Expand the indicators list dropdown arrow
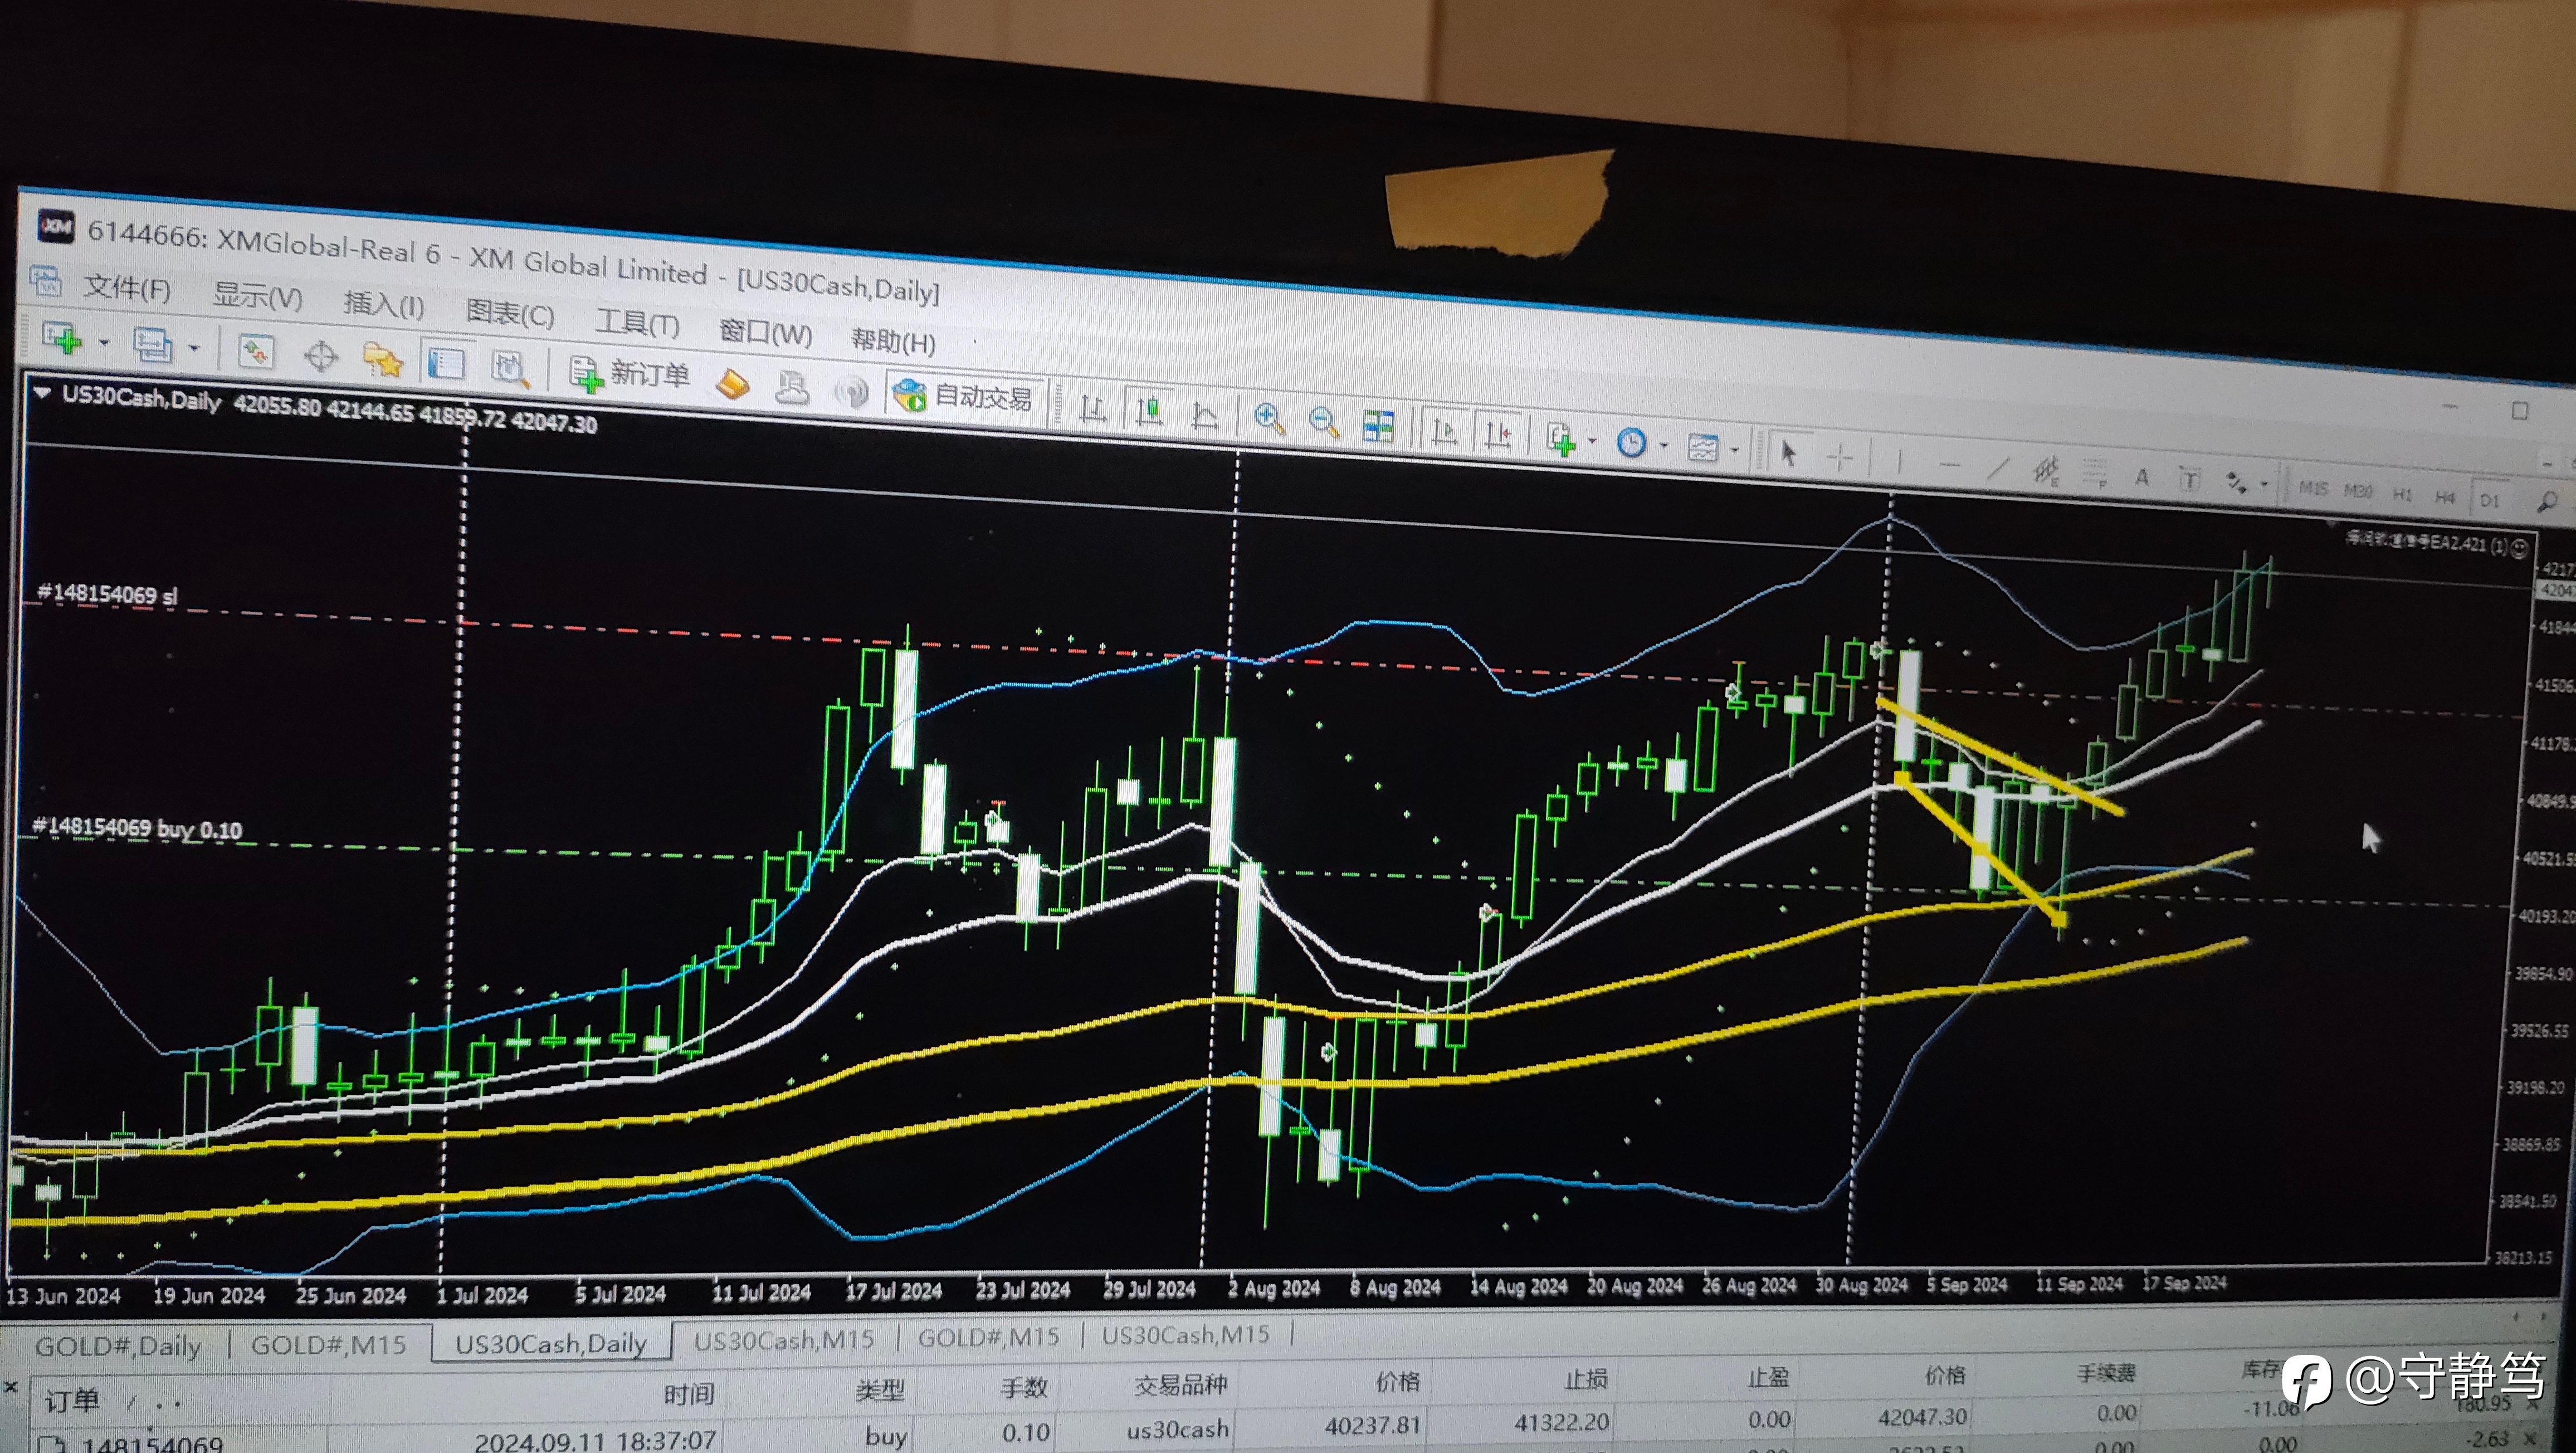Screen dimensions: 2576x1453 tap(1592, 441)
